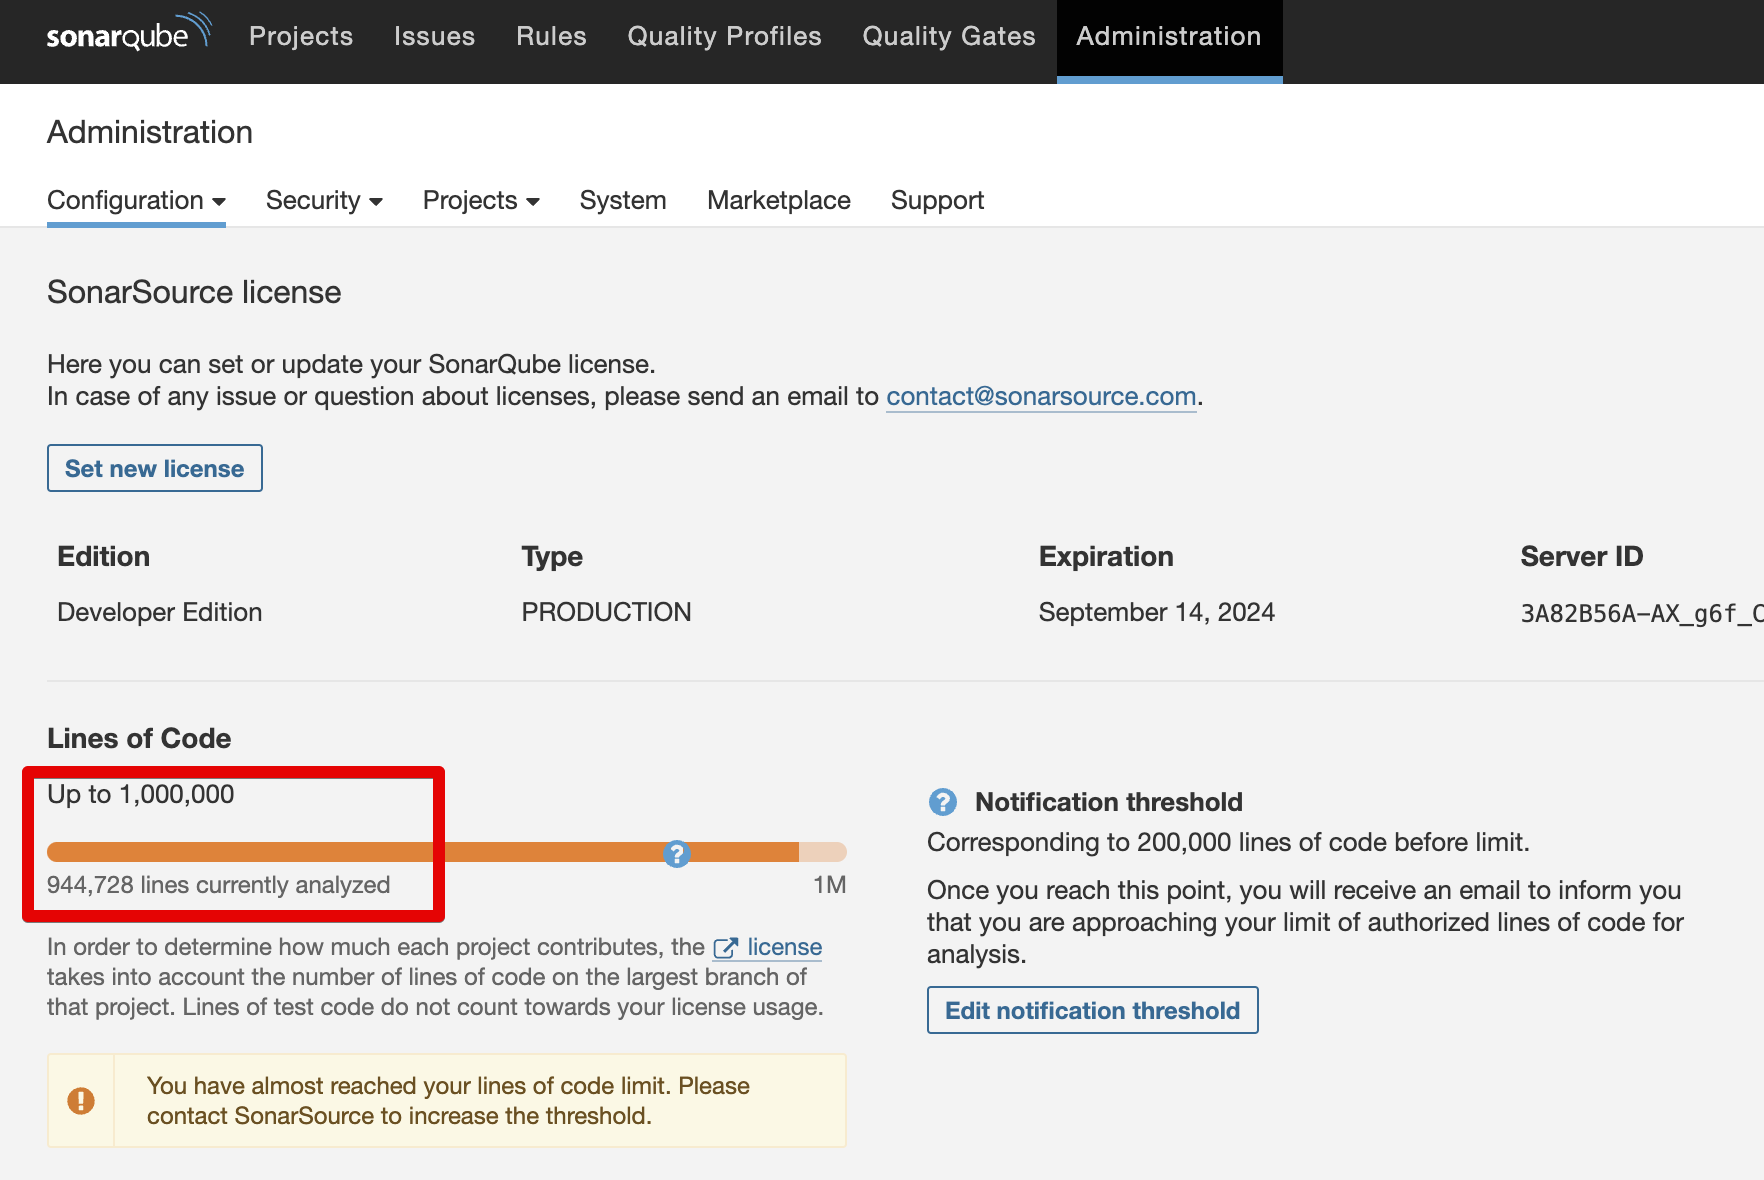Click the contact@sonarsource.com email link
Viewport: 1764px width, 1180px height.
[1041, 397]
